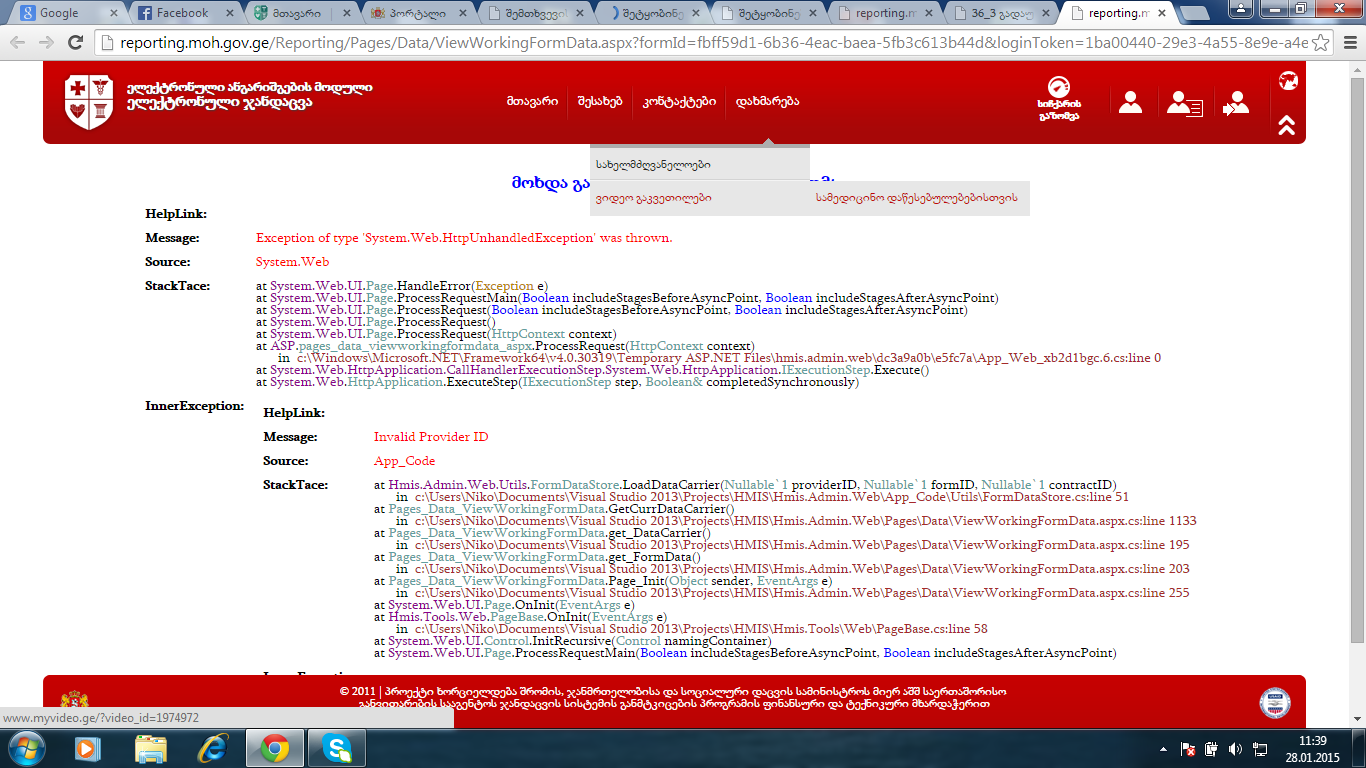The image size is (1366, 768).
Task: Click the globe icon at header corner
Action: click(x=1288, y=81)
